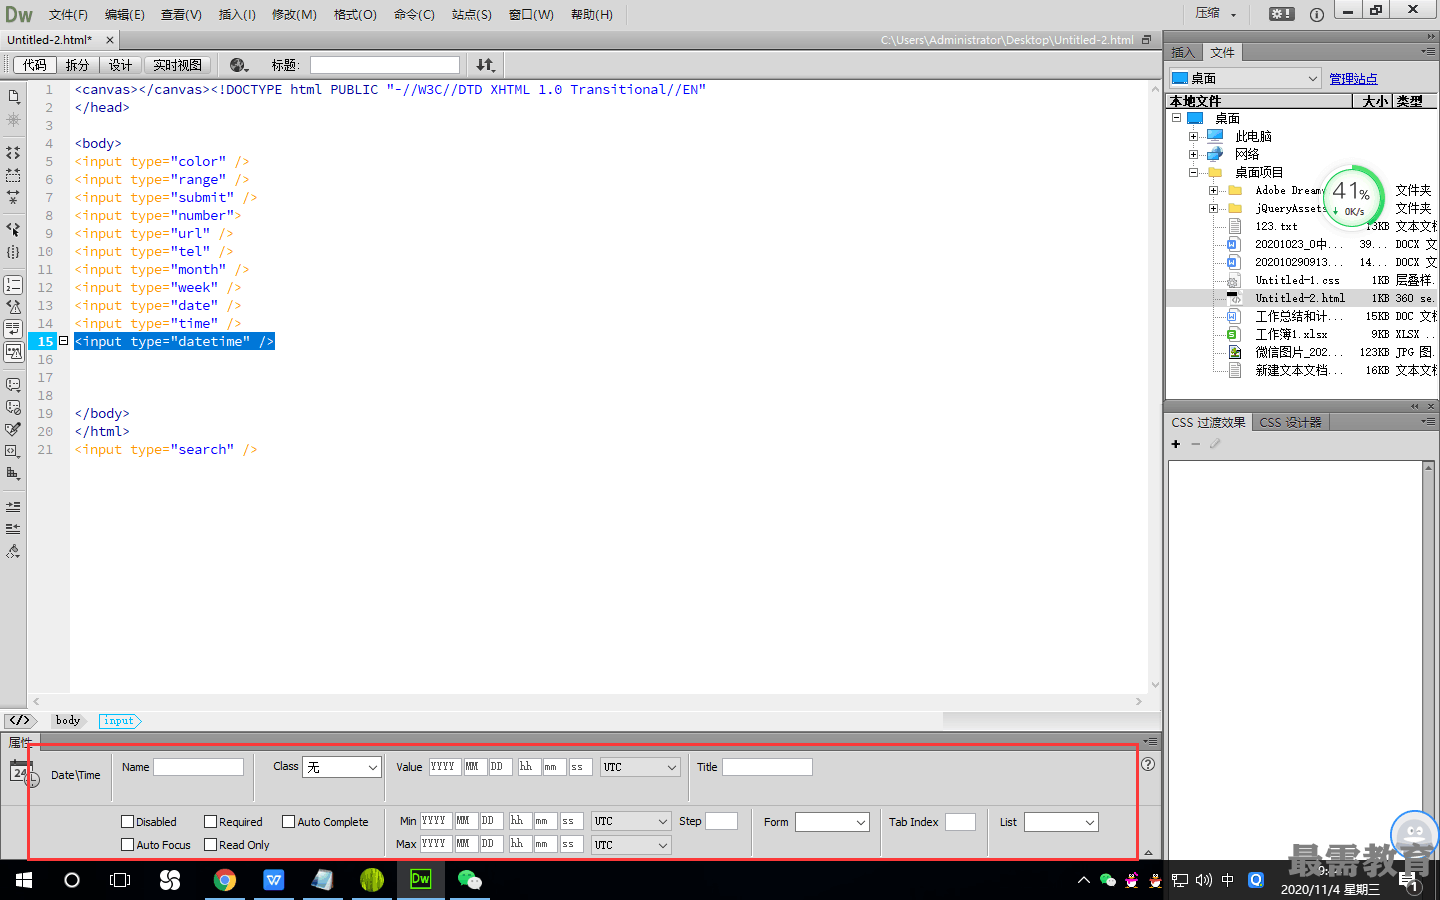
Task: Click the Format Source Code icon
Action: [x=13, y=551]
